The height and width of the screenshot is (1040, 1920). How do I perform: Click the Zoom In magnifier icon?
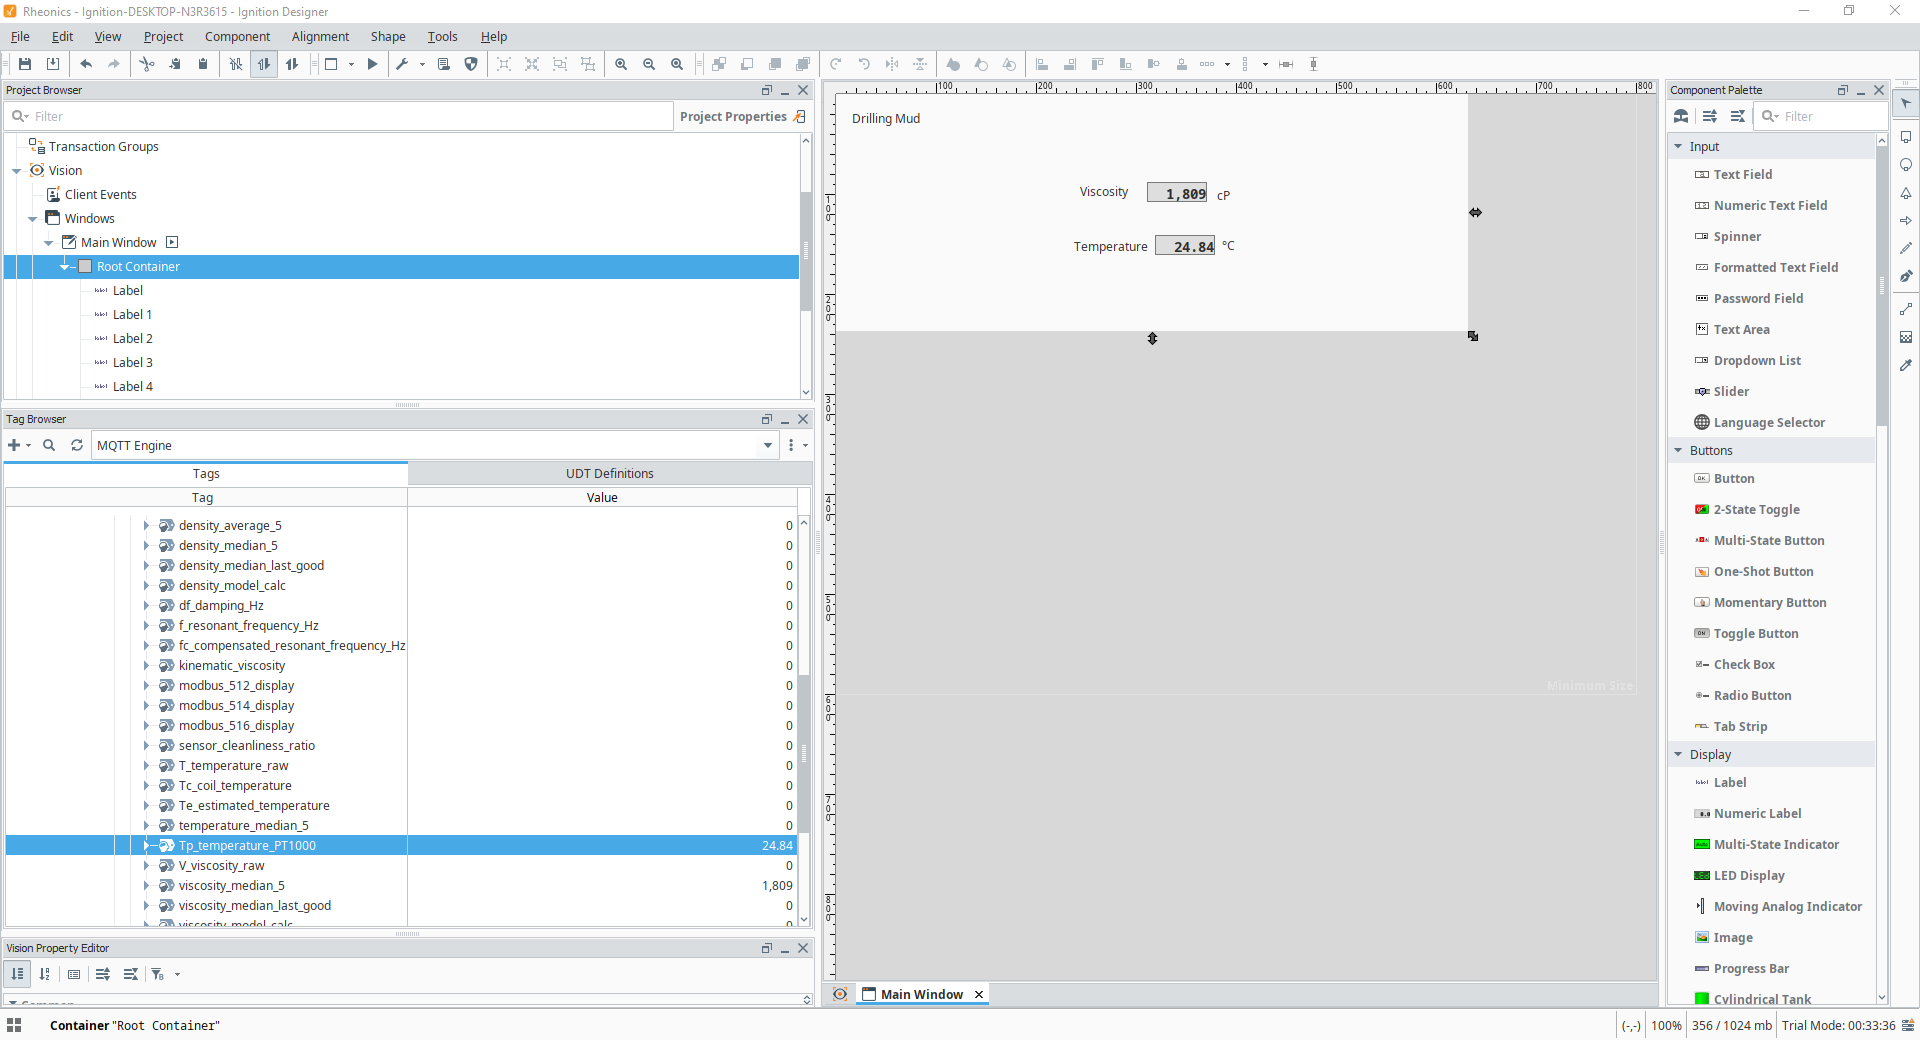[621, 64]
